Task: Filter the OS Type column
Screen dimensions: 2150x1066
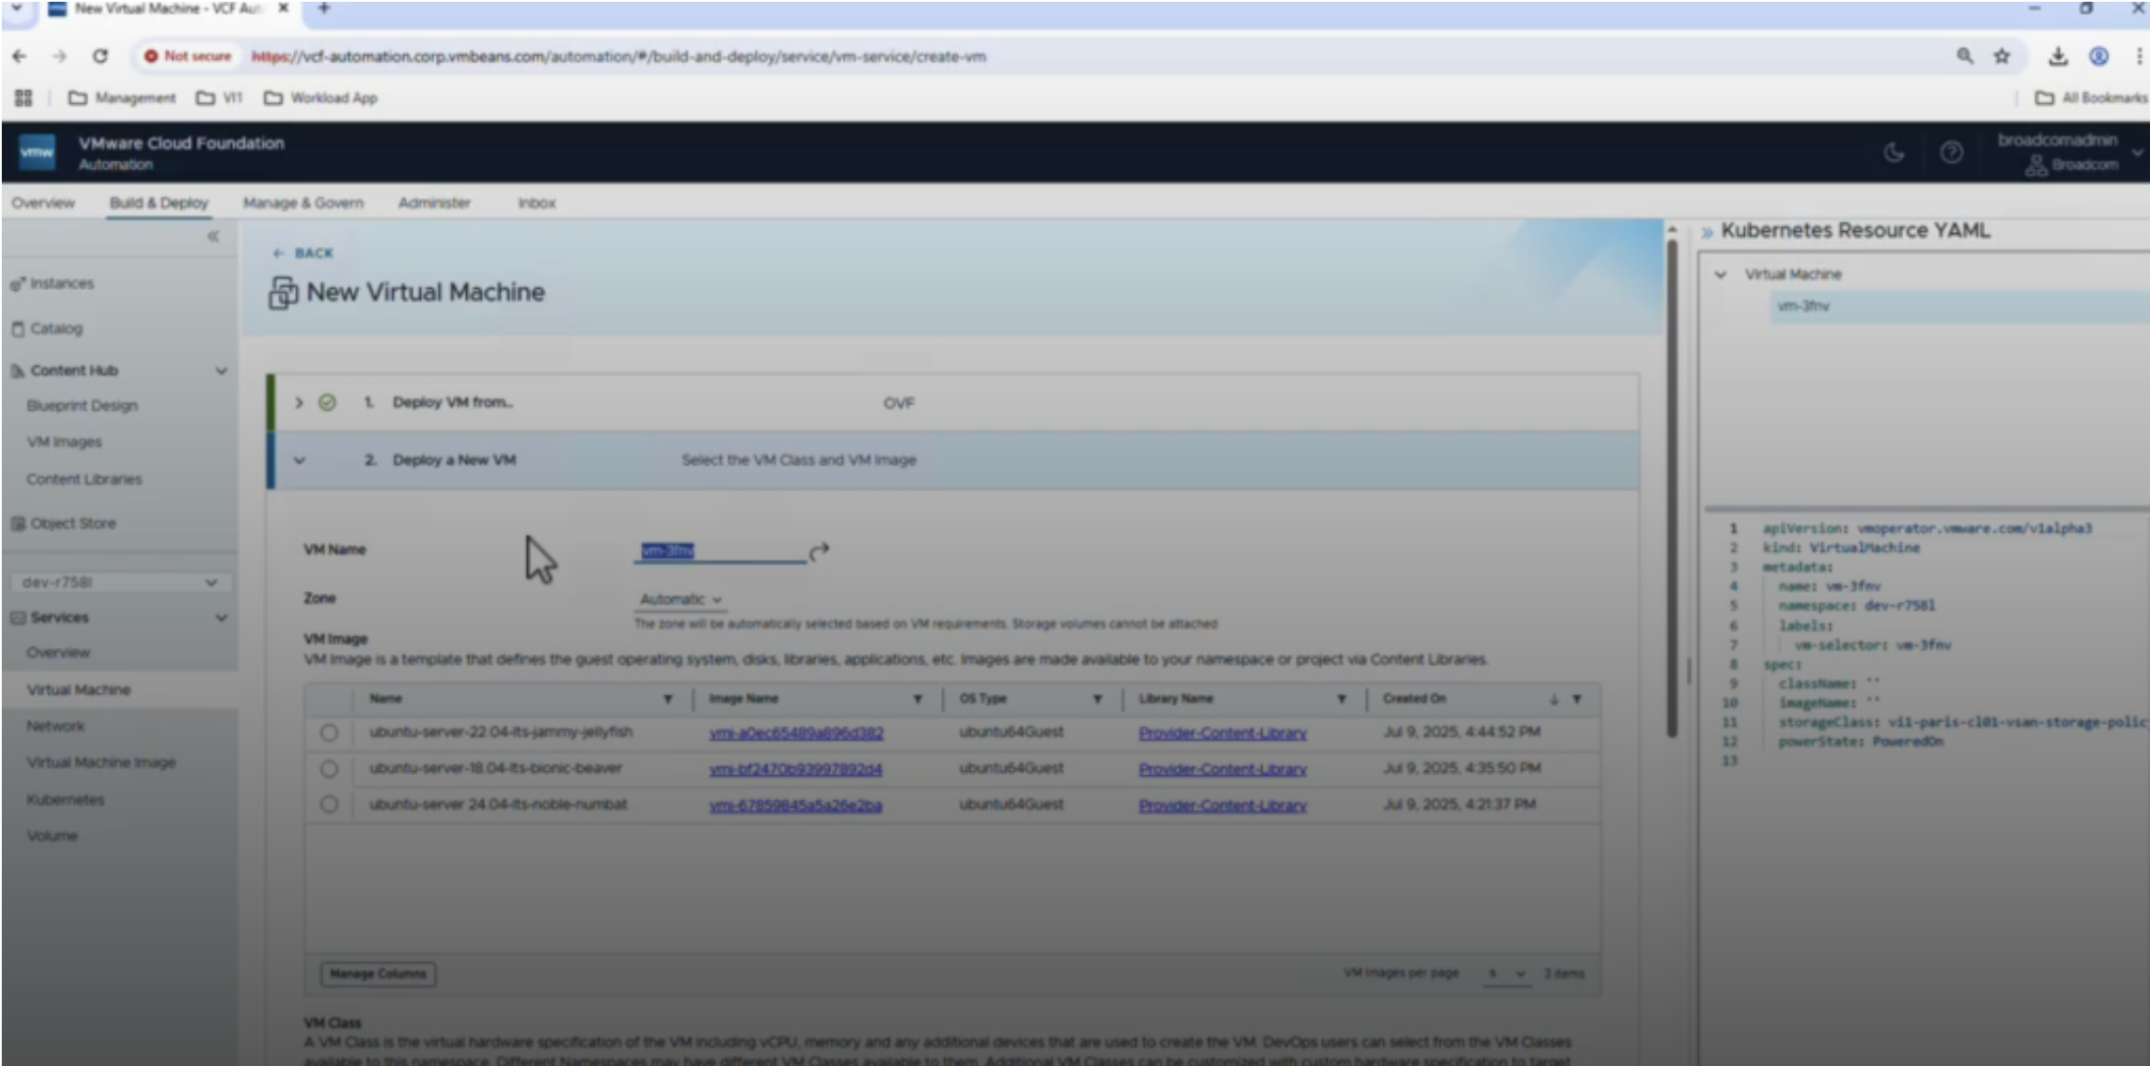Action: click(1097, 699)
